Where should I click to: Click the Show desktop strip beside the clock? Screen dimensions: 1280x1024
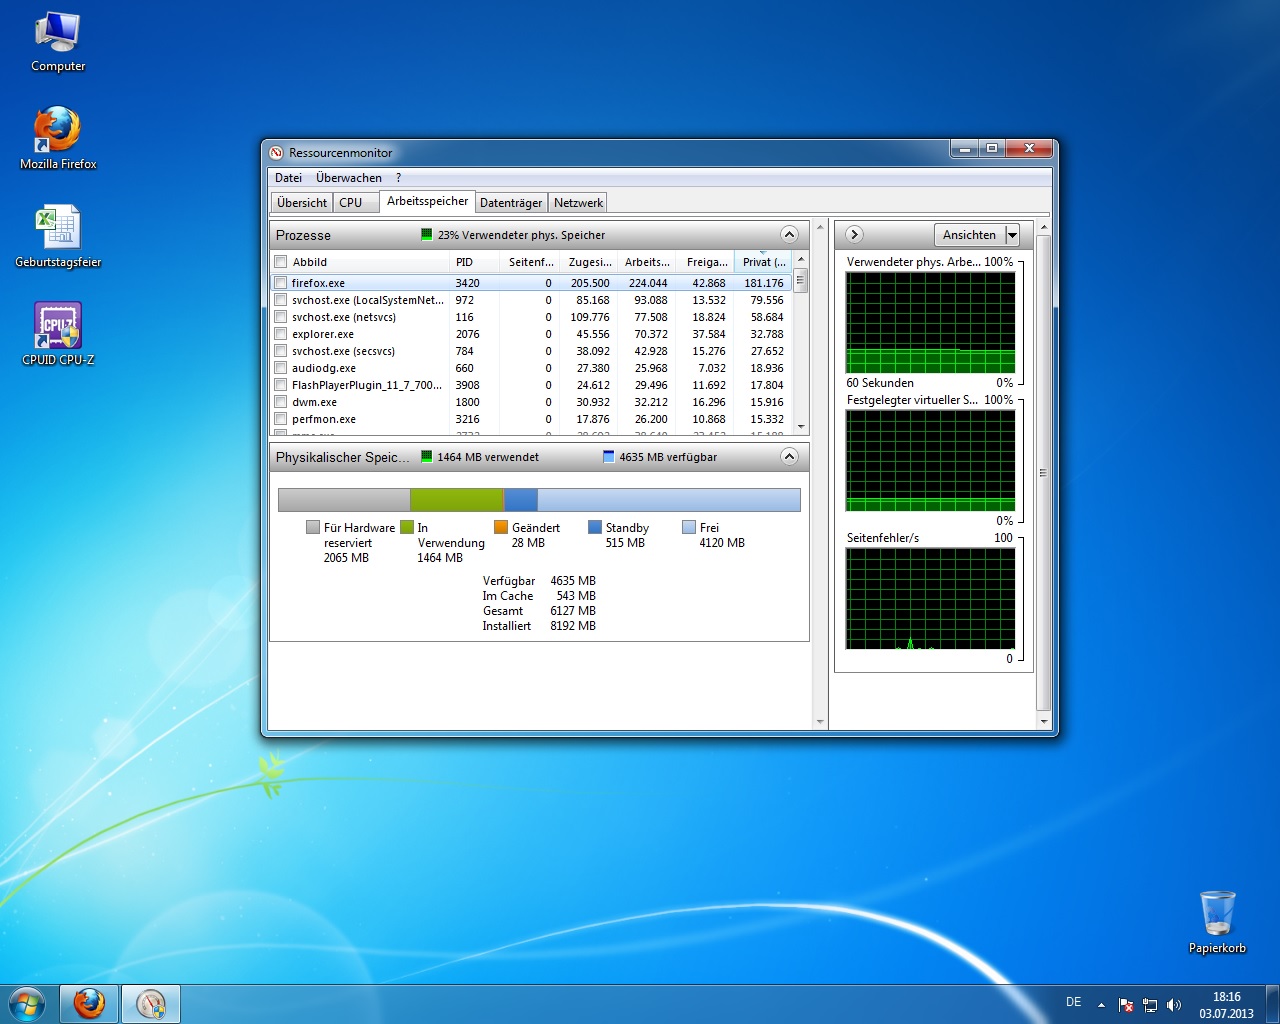[x=1272, y=1004]
